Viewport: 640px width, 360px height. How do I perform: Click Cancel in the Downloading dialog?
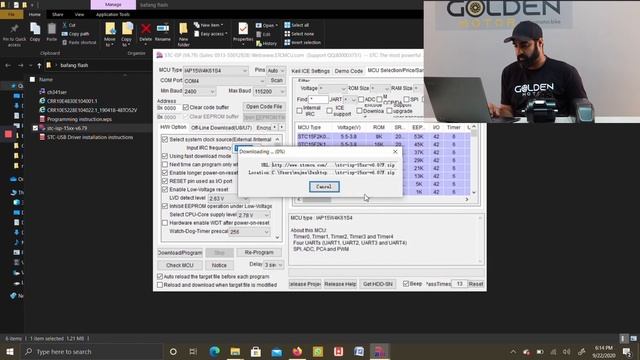click(x=324, y=187)
